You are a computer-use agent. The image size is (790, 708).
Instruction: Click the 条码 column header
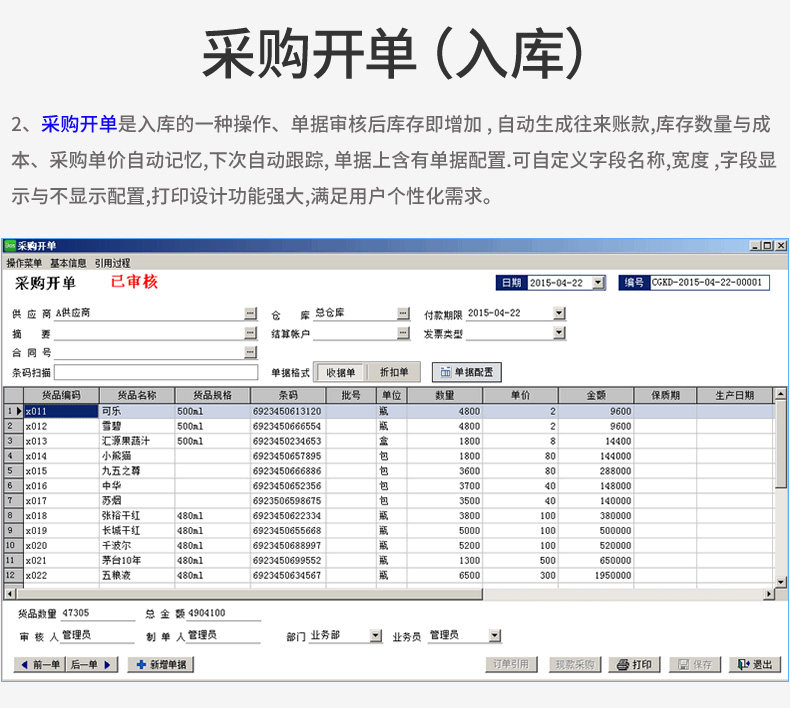(x=288, y=396)
